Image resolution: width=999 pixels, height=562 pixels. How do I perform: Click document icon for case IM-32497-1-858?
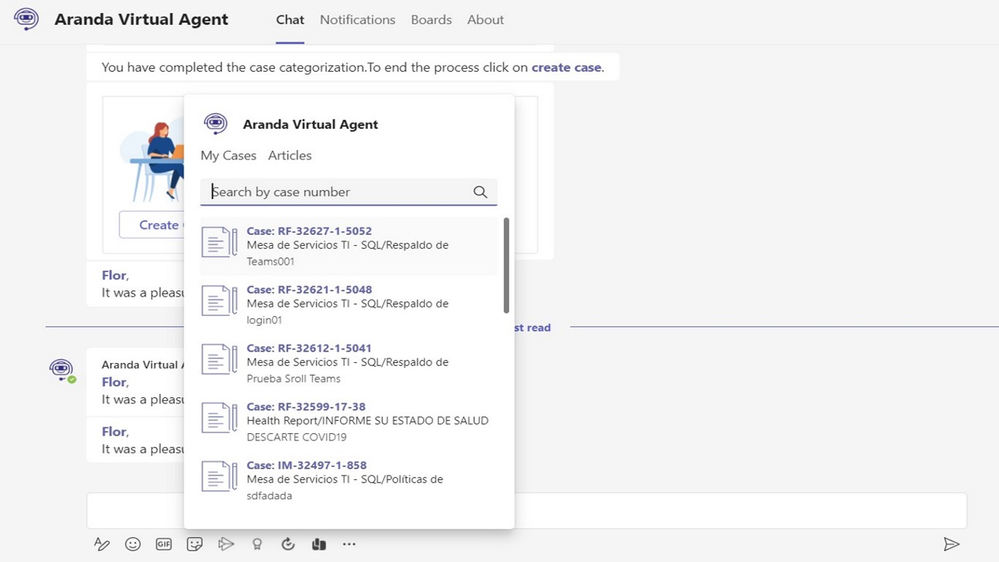[219, 477]
